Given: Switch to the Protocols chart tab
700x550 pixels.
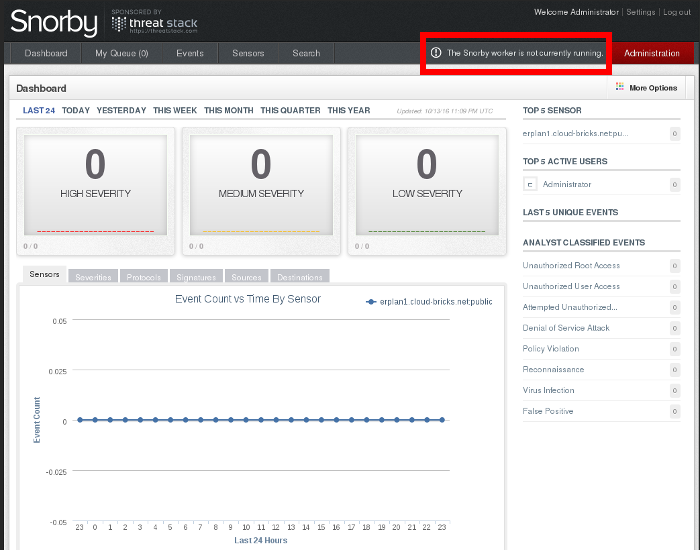Looking at the screenshot, I should click(143, 277).
